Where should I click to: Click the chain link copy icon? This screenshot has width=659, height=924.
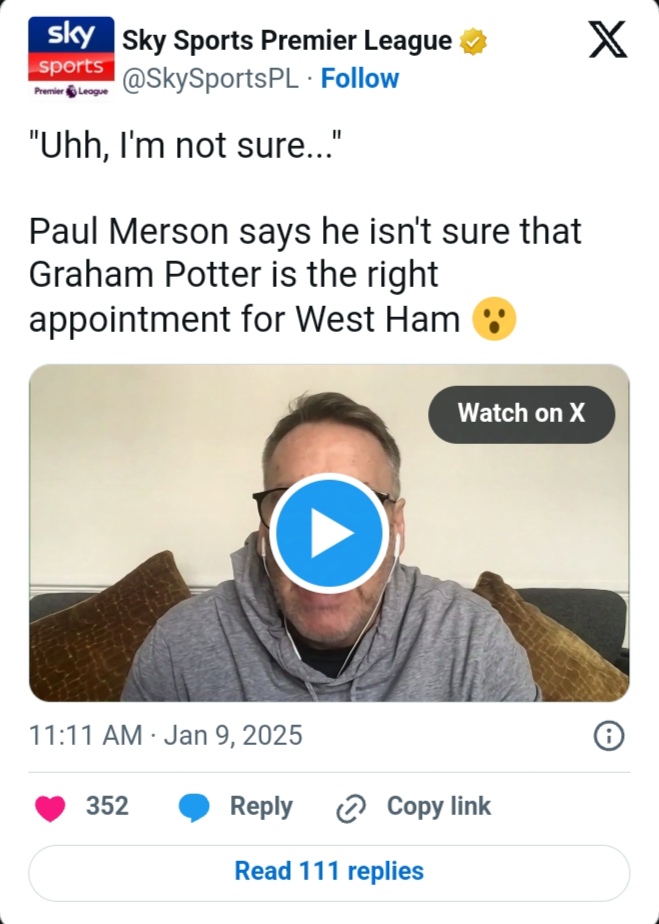351,808
